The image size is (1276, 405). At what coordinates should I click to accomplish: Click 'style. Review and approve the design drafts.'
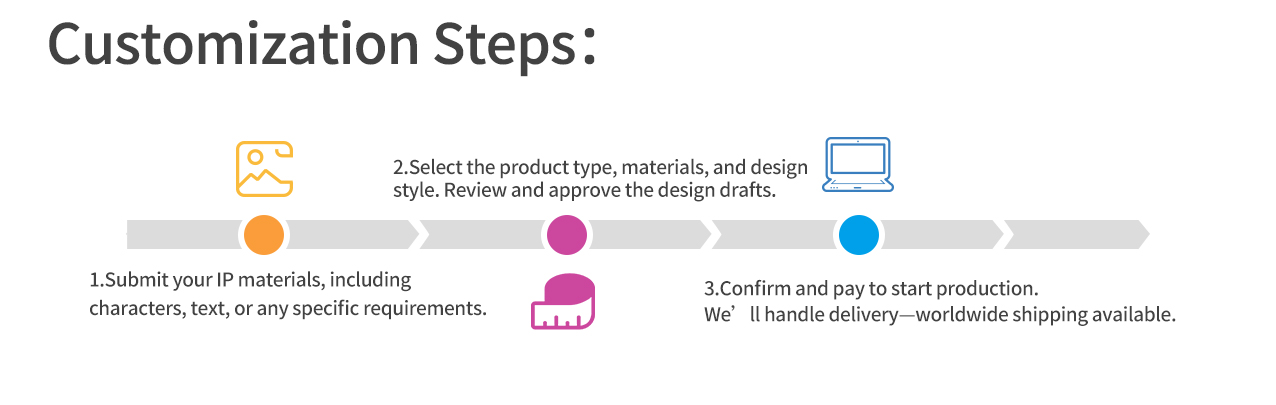584,191
